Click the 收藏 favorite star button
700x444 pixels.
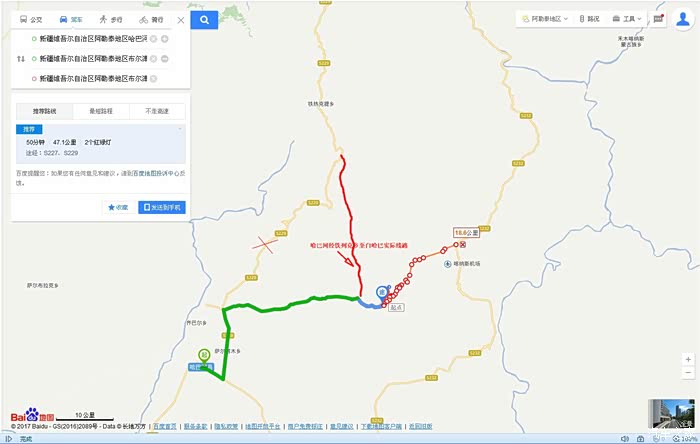coord(118,207)
